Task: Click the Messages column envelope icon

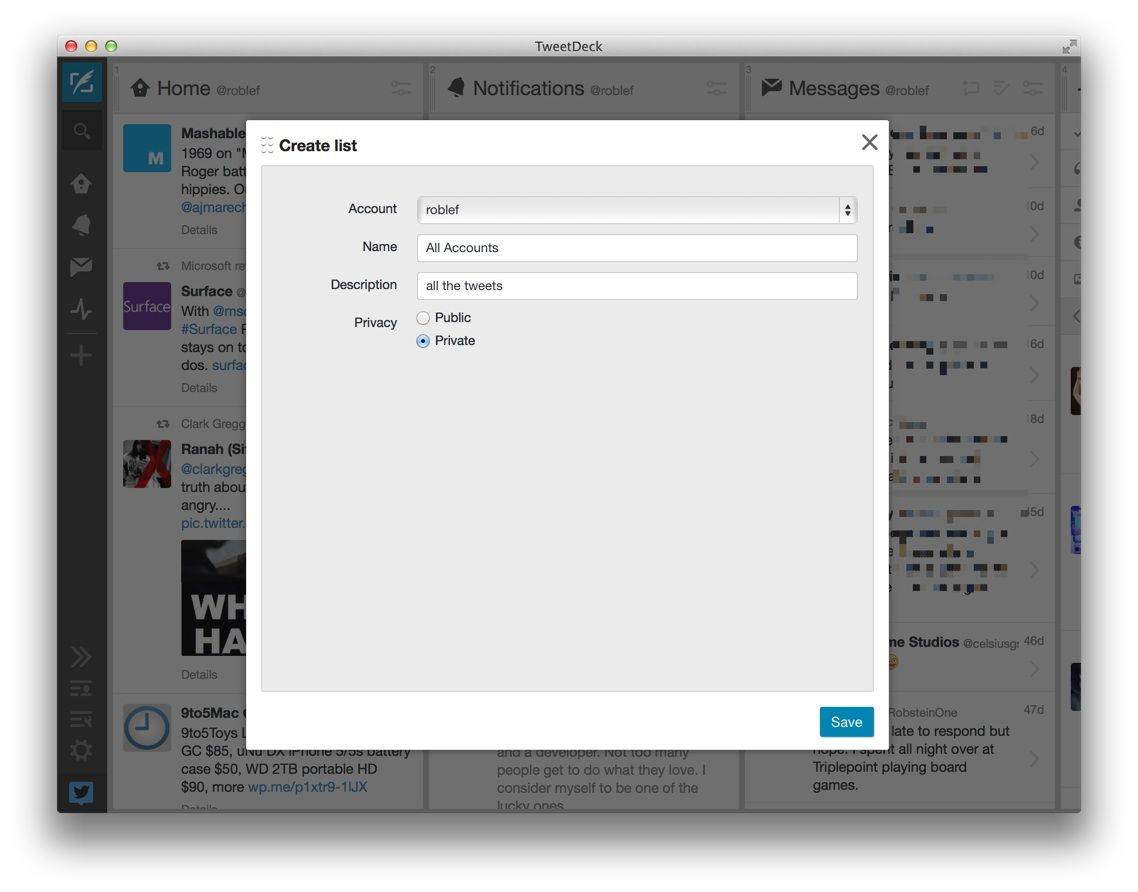Action: (771, 87)
